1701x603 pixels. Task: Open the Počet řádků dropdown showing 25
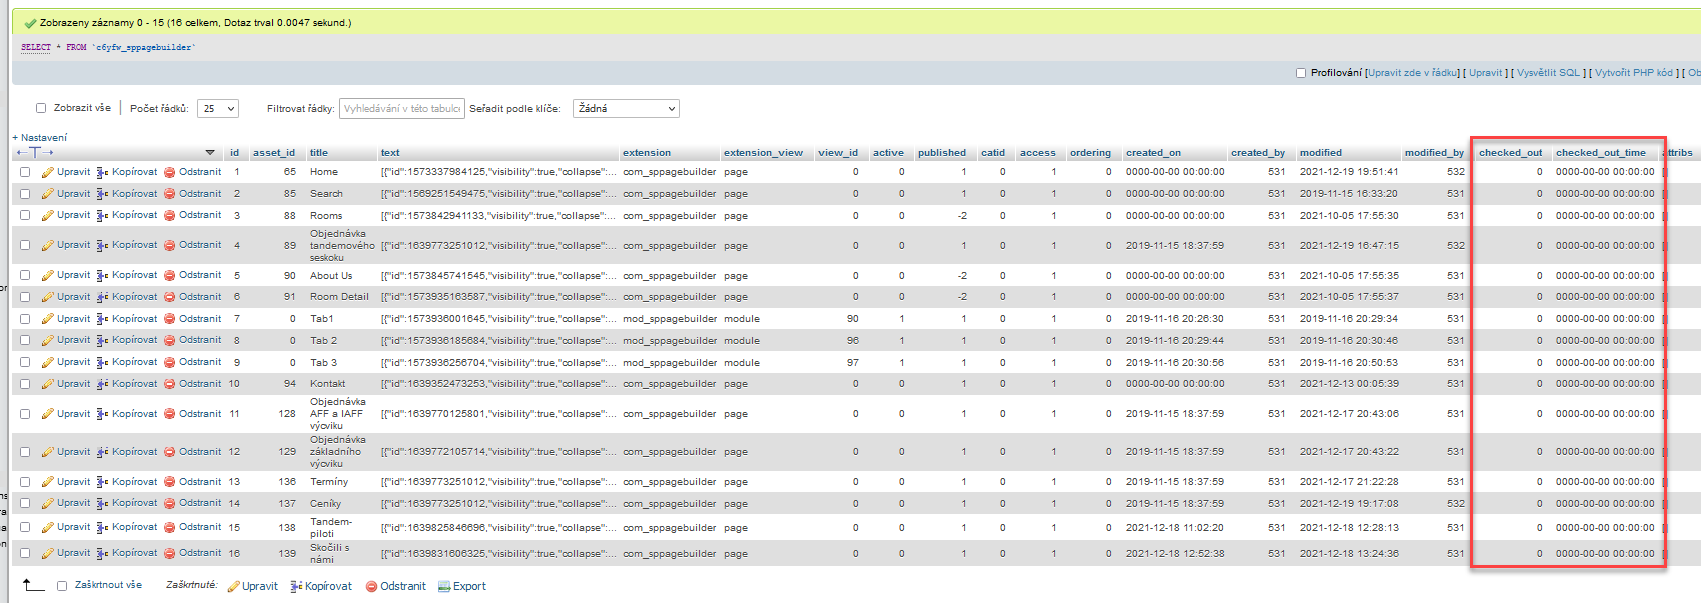[218, 108]
